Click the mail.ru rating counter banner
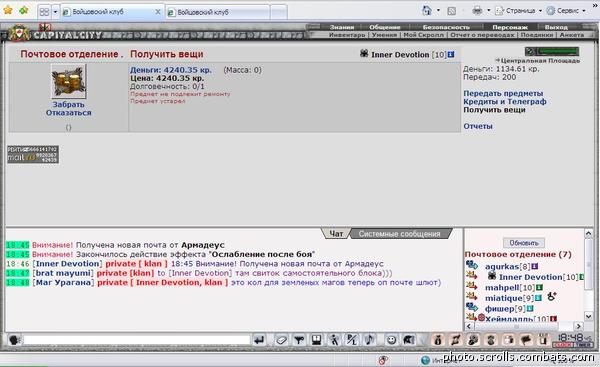 [x=33, y=154]
